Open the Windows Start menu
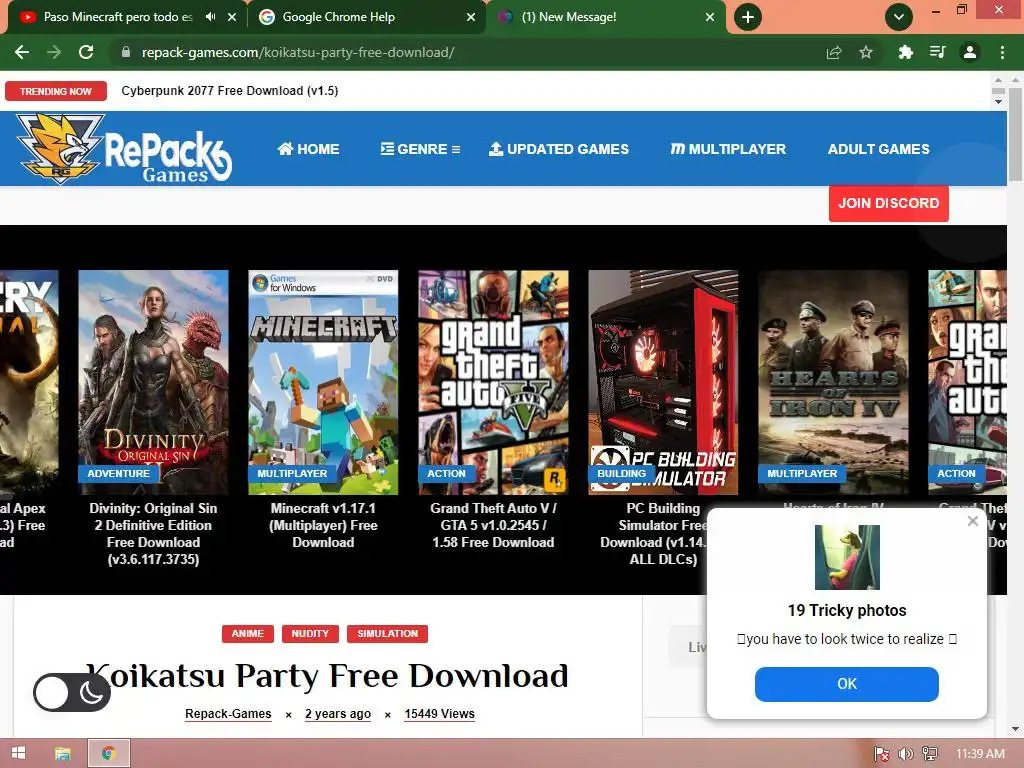The height and width of the screenshot is (768, 1024). tap(18, 753)
